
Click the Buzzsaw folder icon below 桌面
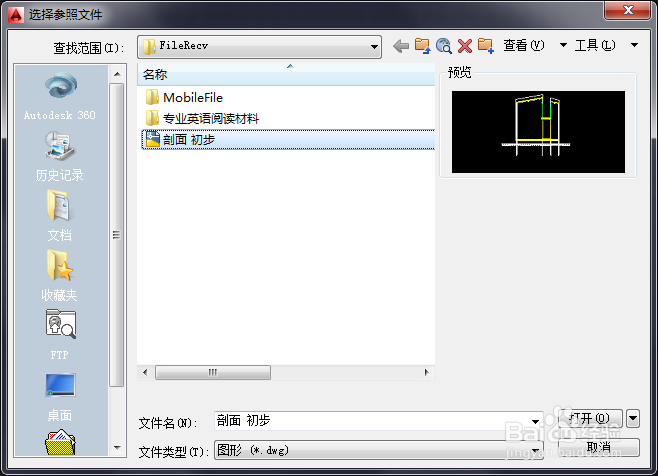pyautogui.click(x=60, y=442)
